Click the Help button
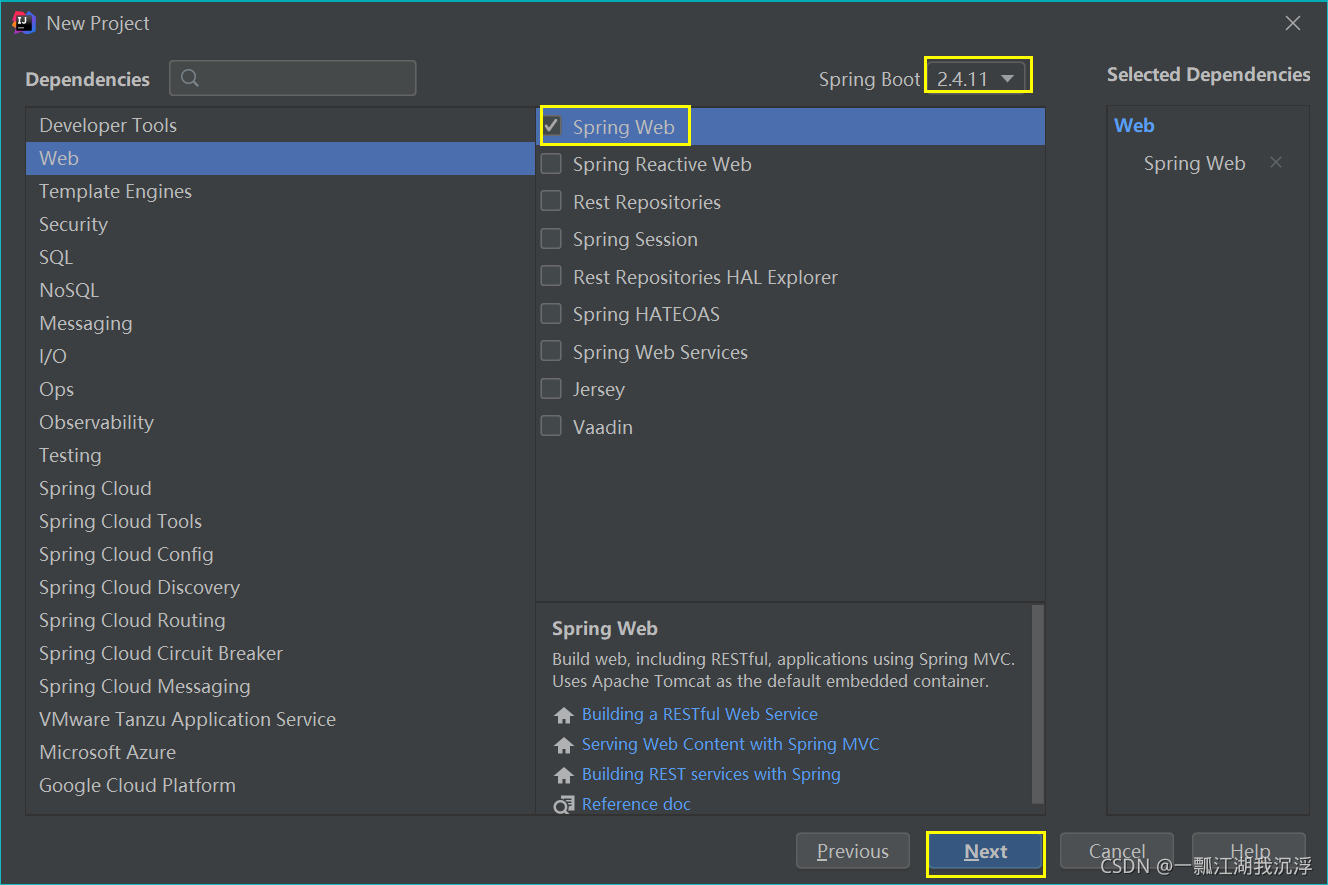 1249,852
